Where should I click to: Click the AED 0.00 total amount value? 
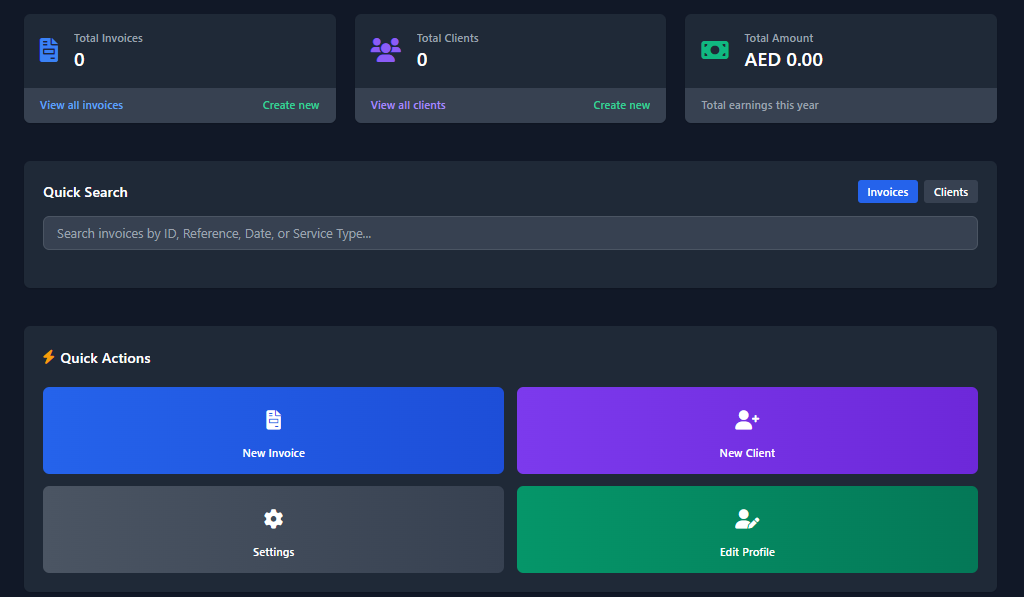coord(783,60)
